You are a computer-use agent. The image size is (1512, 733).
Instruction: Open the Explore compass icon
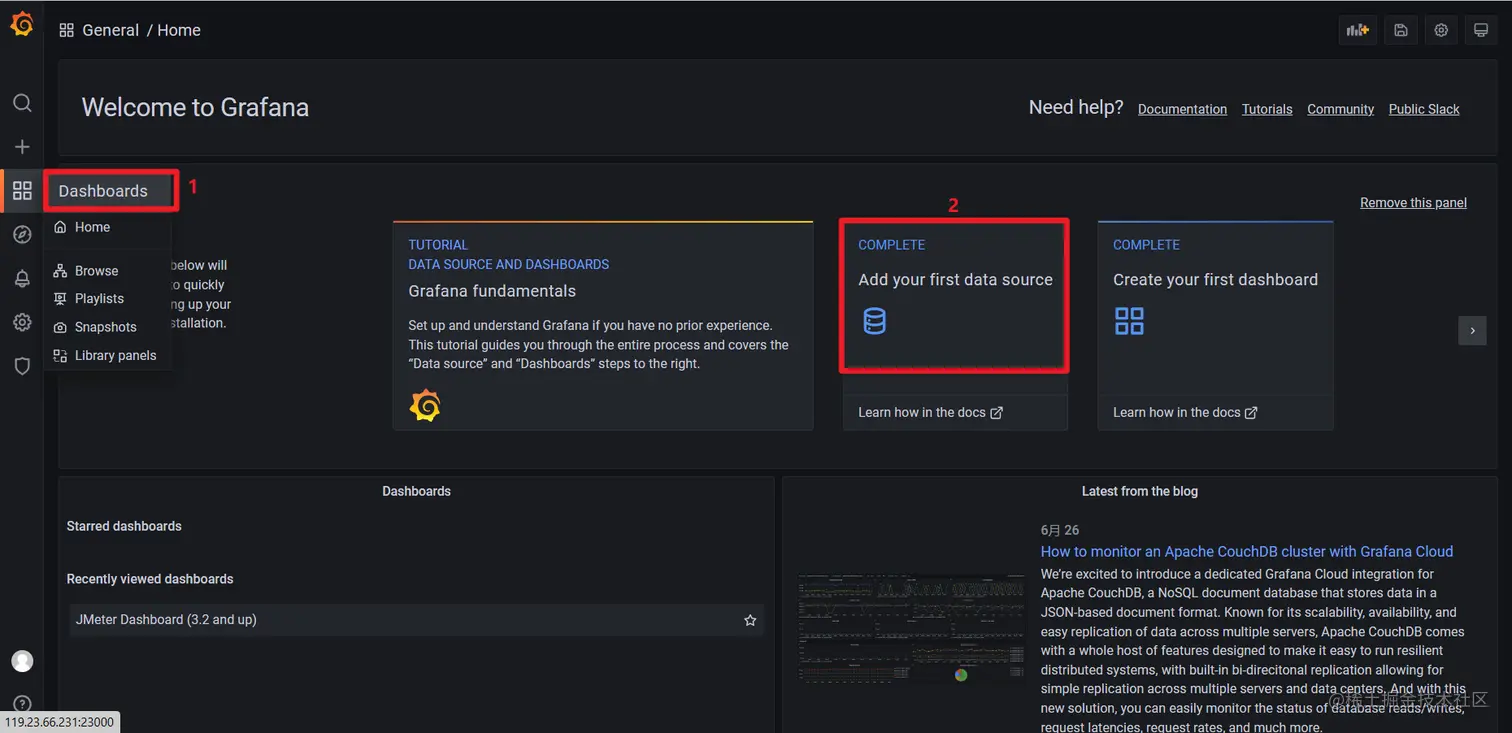click(x=22, y=234)
